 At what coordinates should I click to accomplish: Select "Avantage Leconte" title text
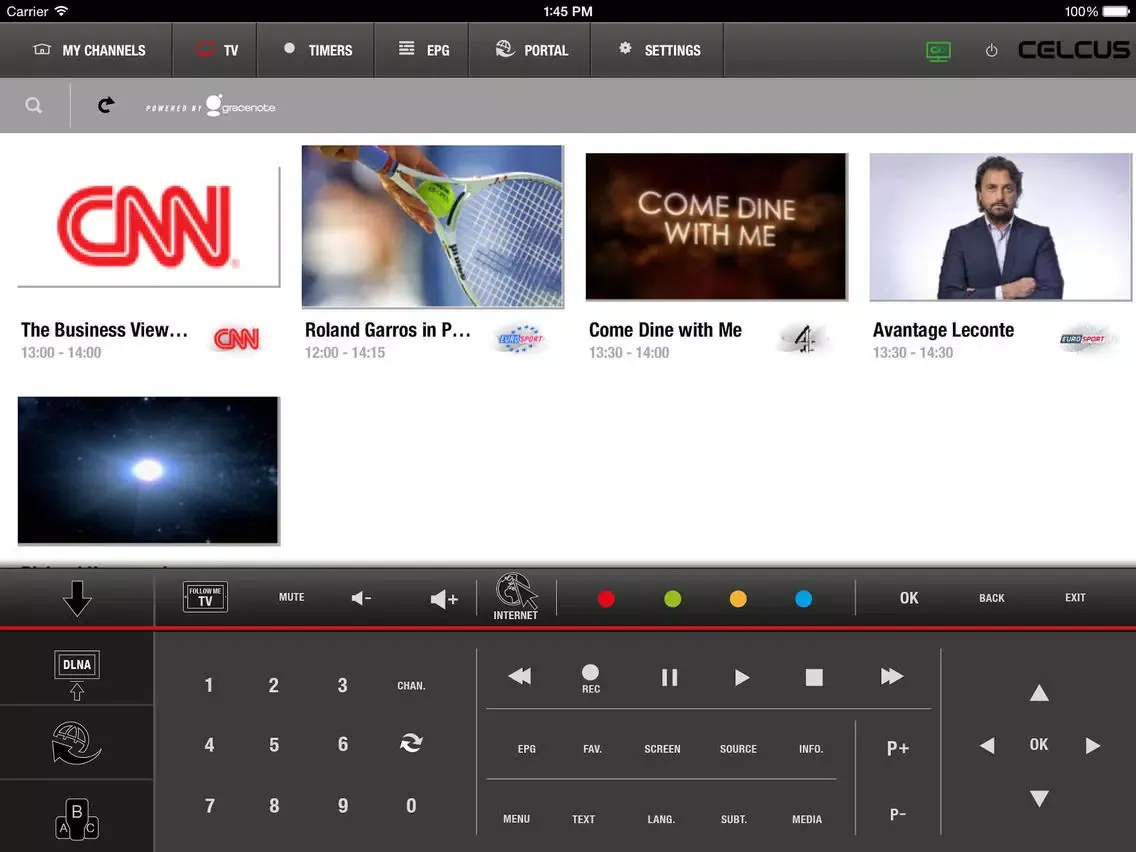[x=943, y=330]
